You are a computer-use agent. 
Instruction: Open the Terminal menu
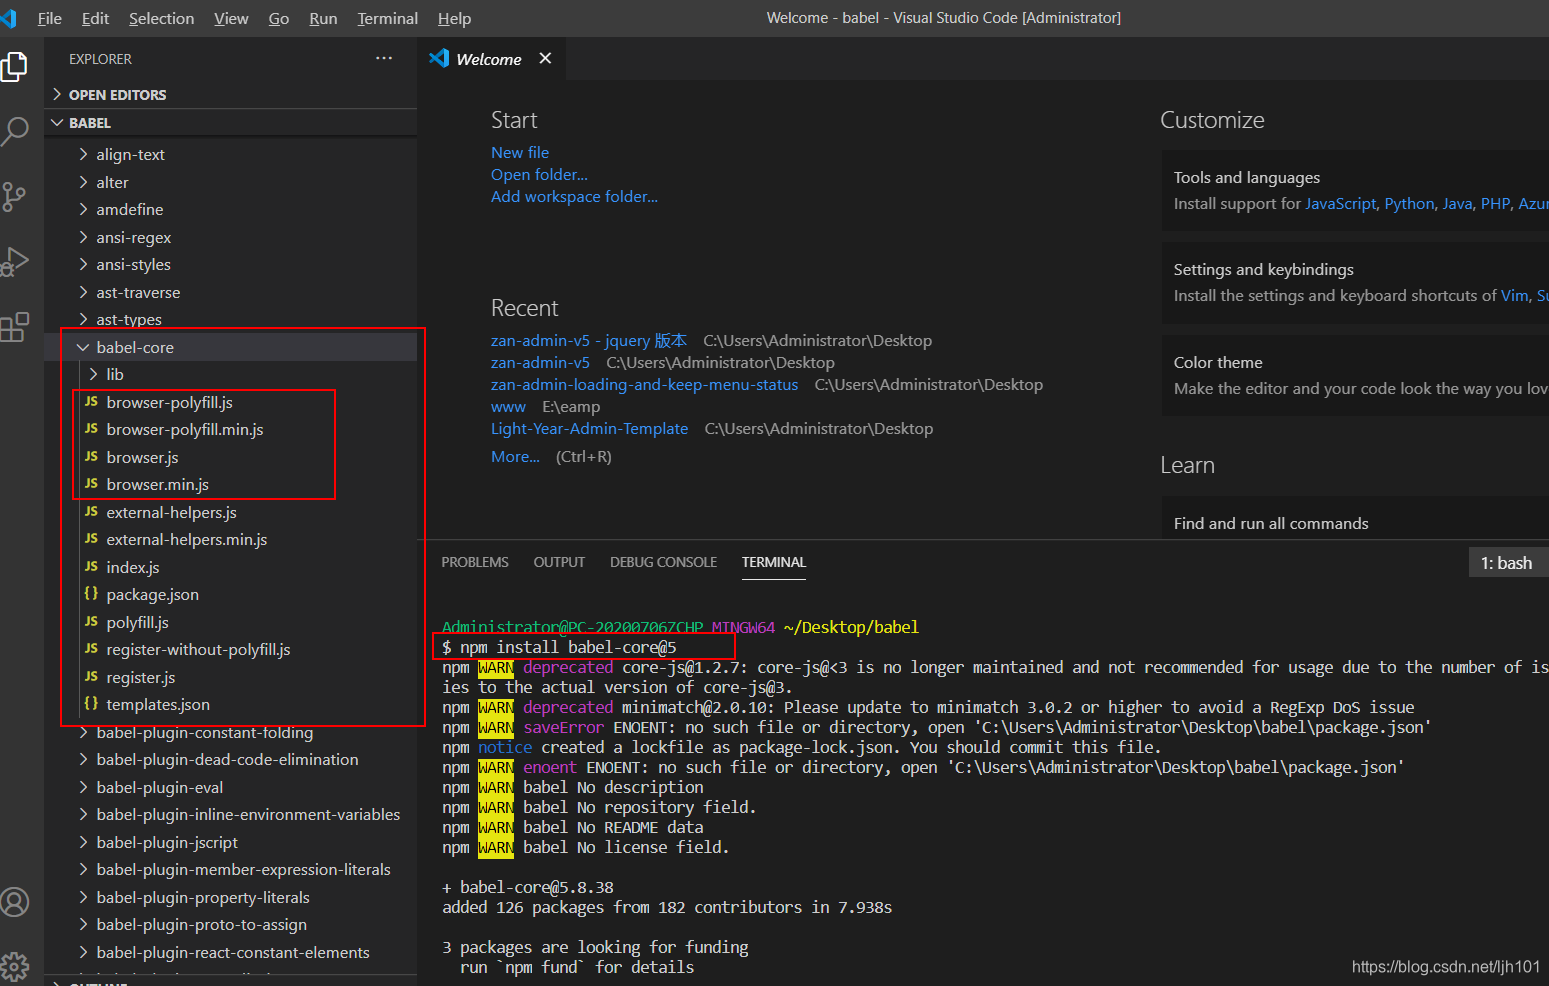tap(387, 18)
